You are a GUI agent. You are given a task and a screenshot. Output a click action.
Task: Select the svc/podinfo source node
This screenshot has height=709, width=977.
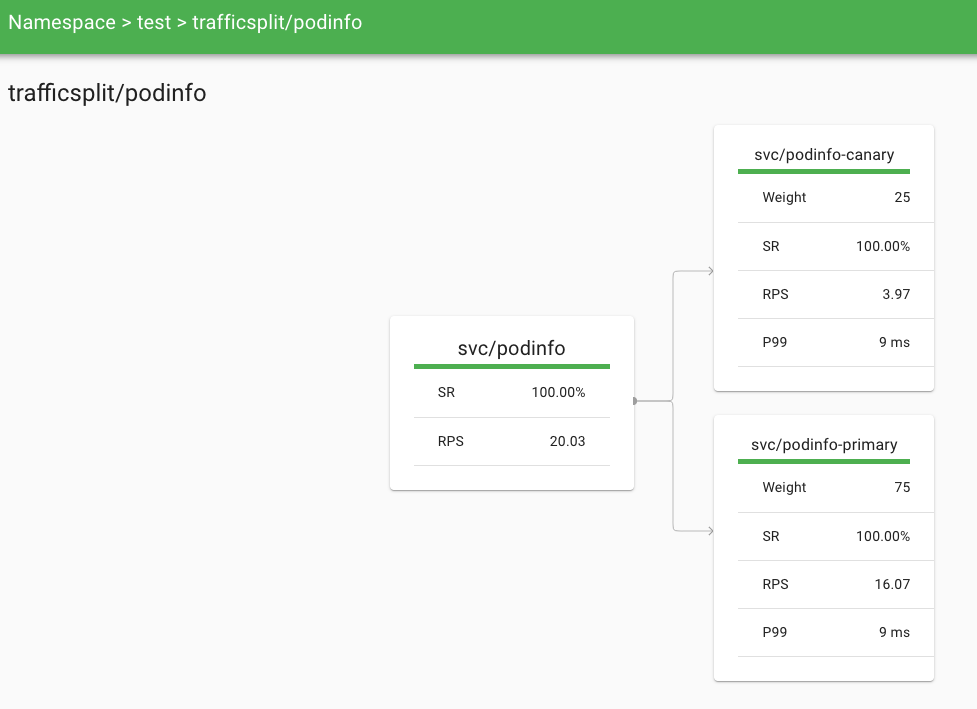[511, 348]
